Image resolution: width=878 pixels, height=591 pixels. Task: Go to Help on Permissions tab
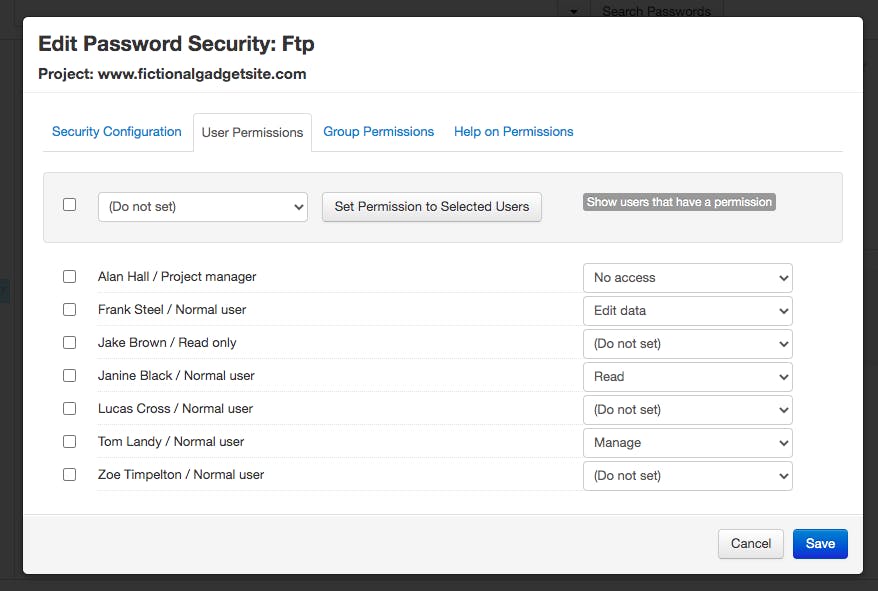coord(513,131)
